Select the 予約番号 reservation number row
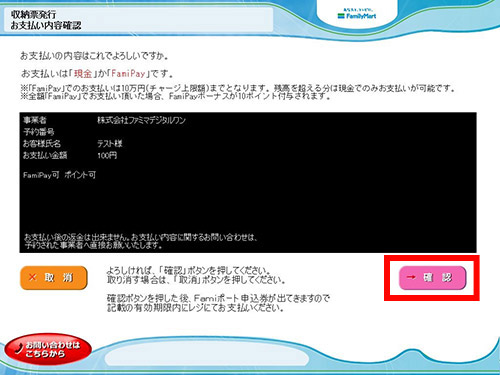Screen dimensions: 500x375 (x=38, y=132)
